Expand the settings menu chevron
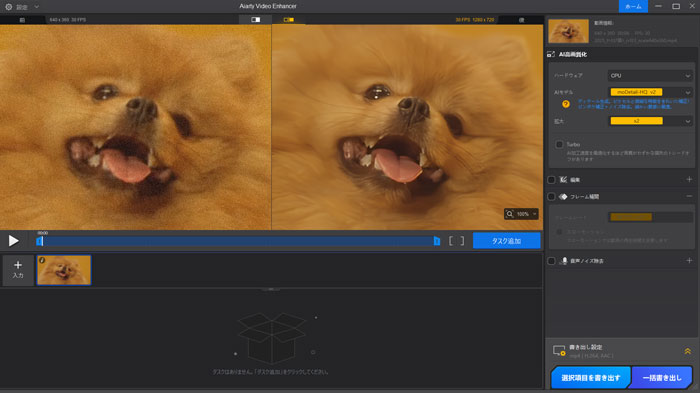 click(37, 7)
